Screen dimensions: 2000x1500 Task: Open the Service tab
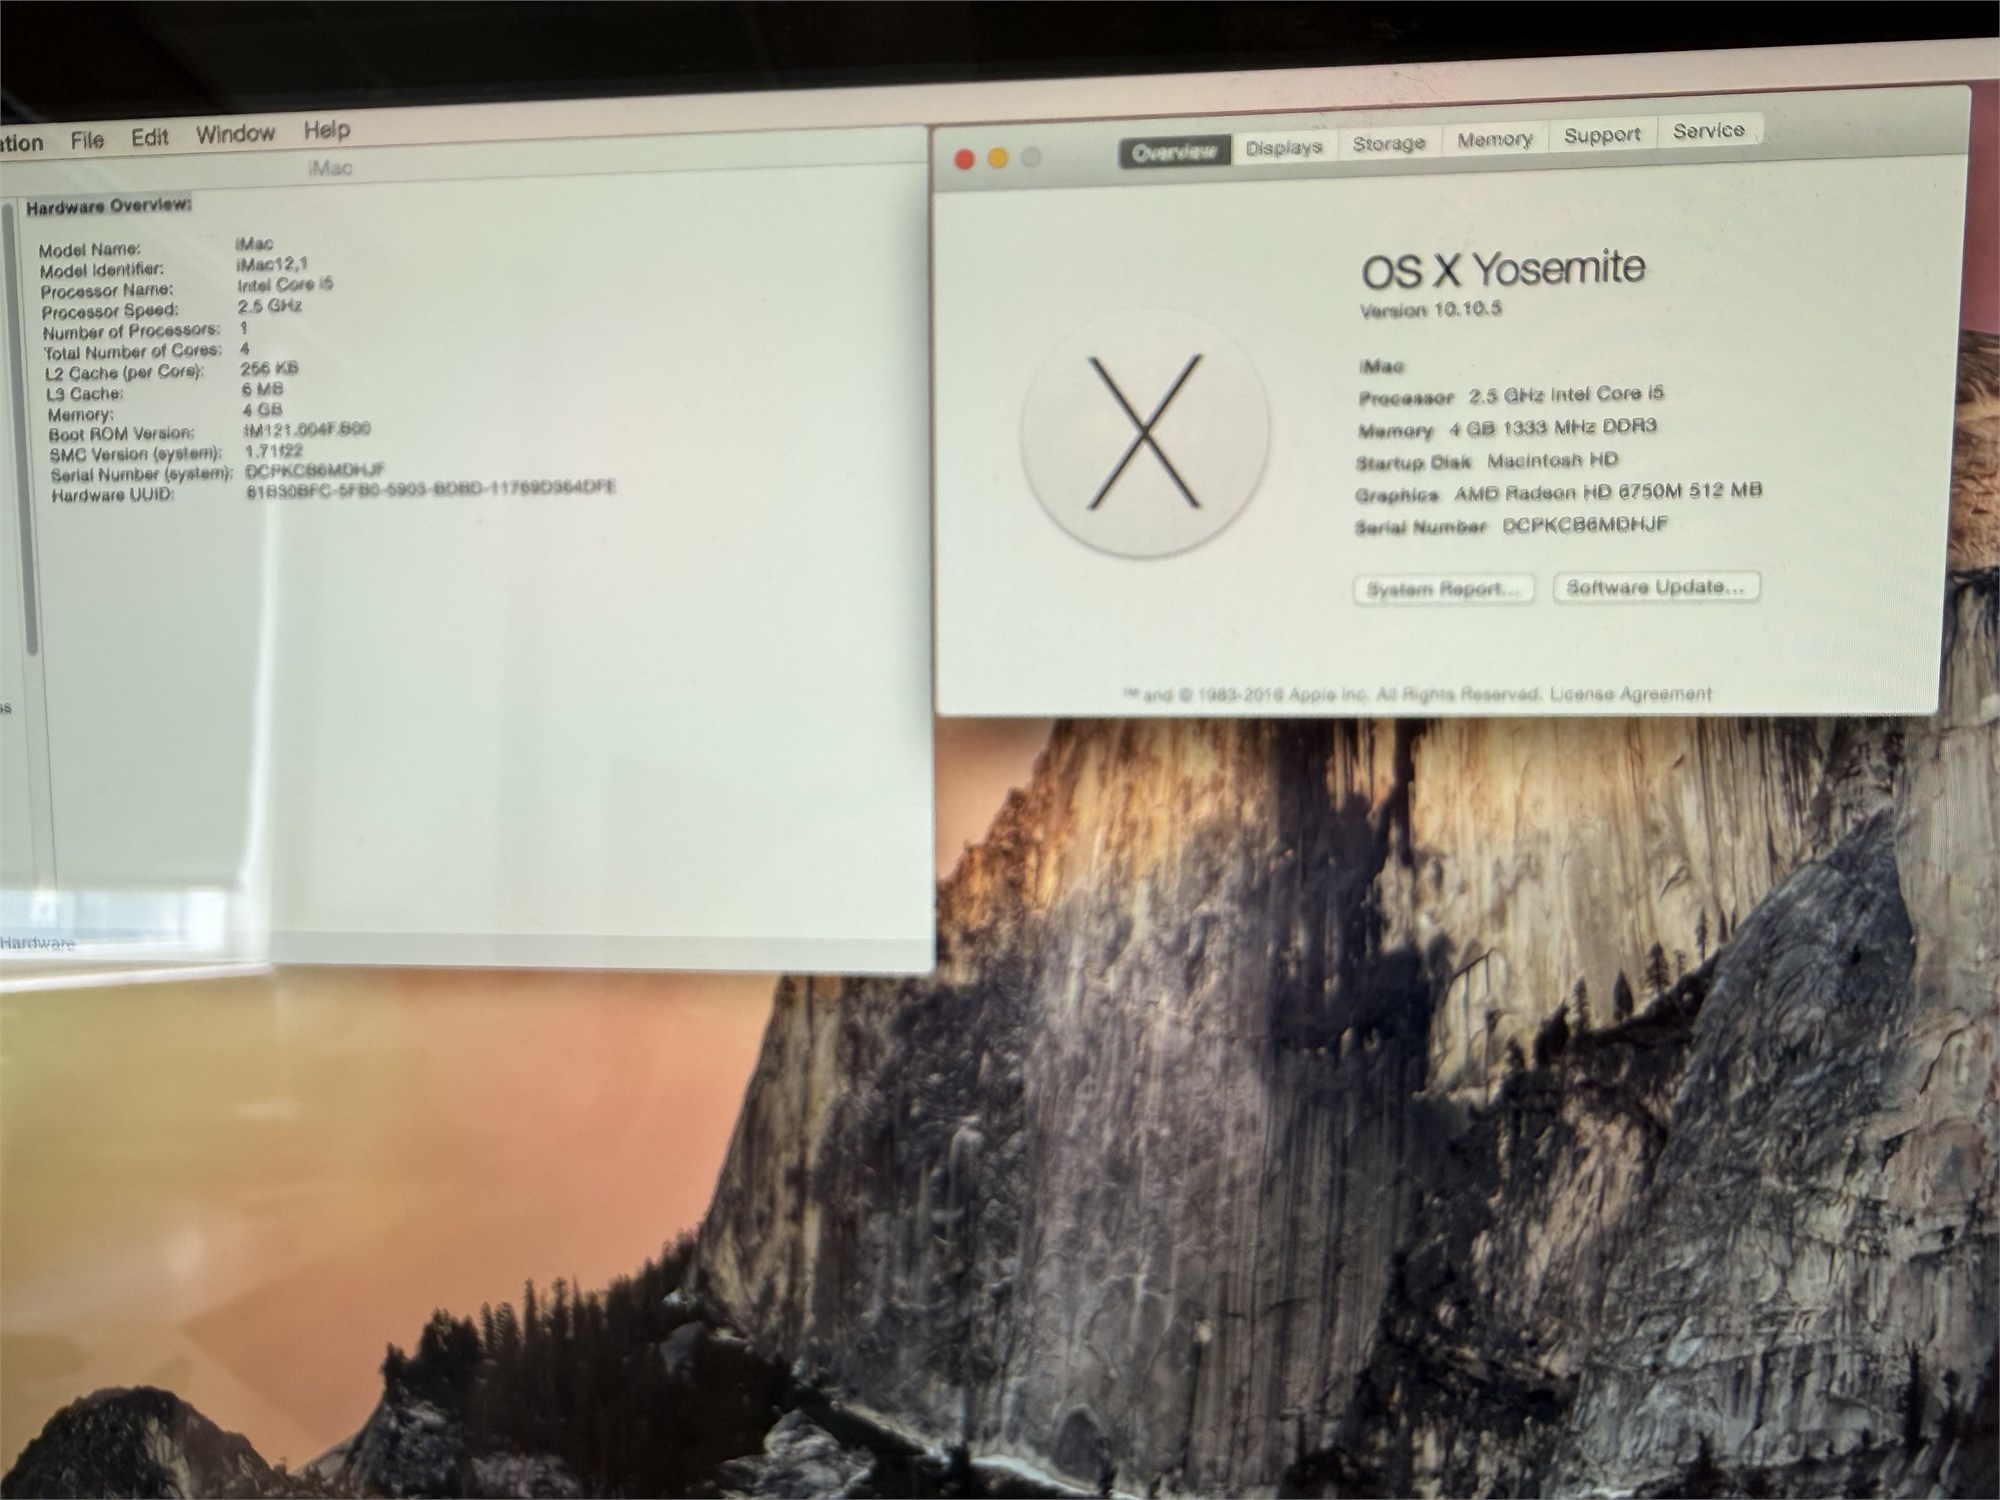(1709, 131)
